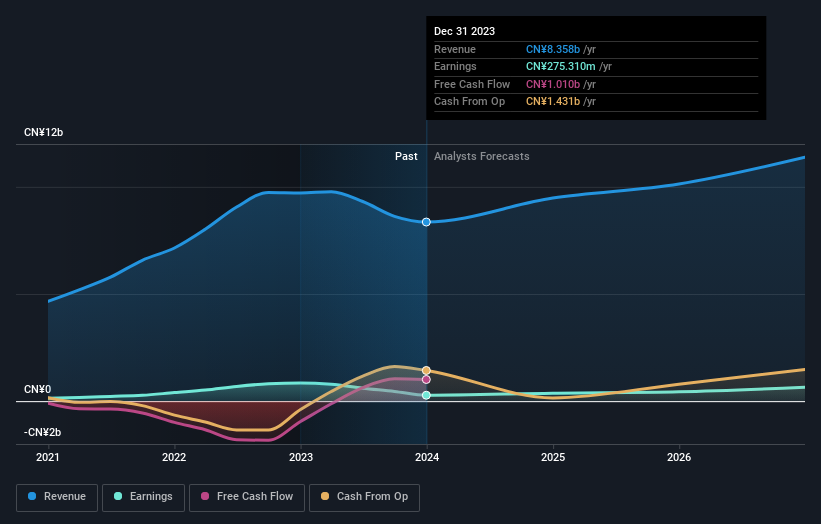Click the Analysts Forecasts label
Viewport: 821px width, 524px height.
(482, 157)
